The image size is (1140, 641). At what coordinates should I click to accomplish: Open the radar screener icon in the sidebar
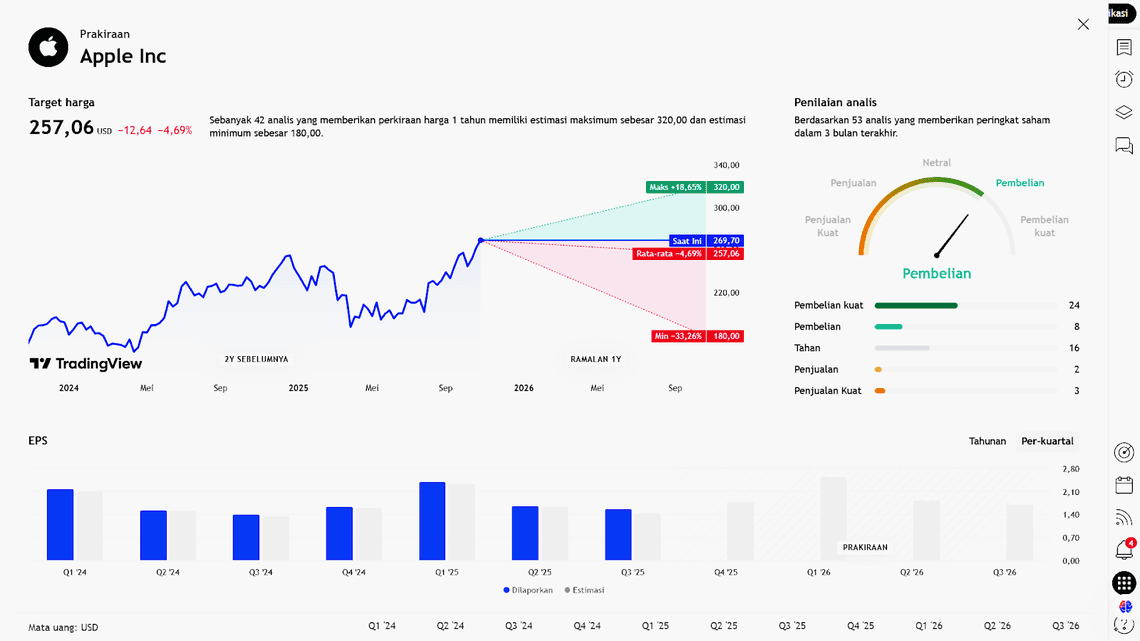pyautogui.click(x=1124, y=452)
